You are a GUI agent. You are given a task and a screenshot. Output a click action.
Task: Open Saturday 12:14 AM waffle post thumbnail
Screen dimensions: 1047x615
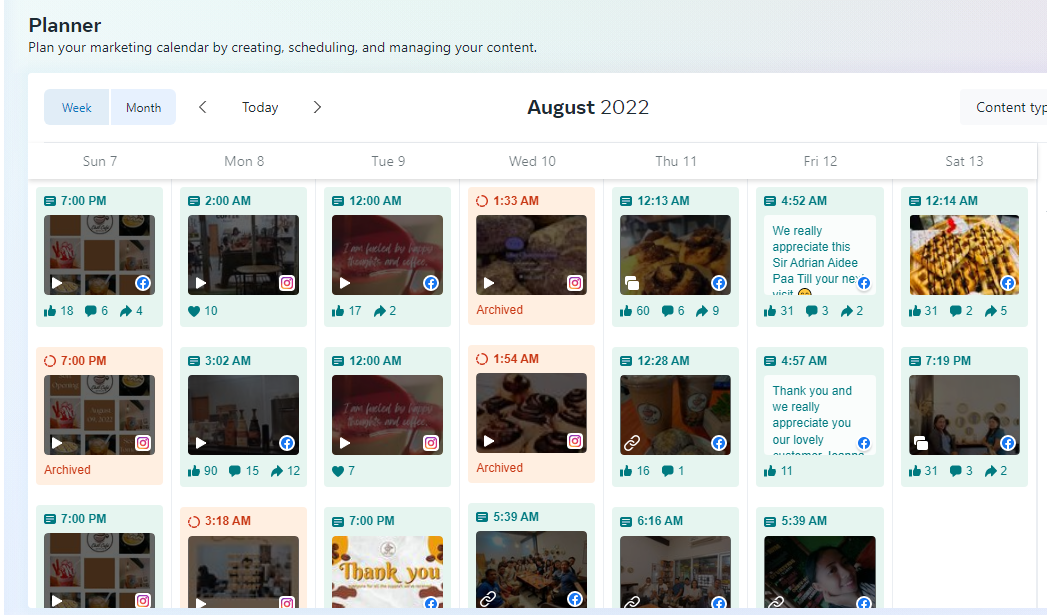pyautogui.click(x=964, y=255)
